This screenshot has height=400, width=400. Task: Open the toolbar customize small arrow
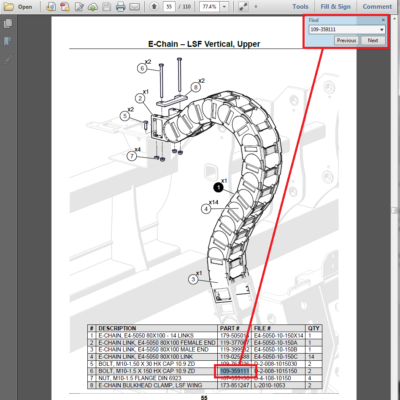coord(256,7)
